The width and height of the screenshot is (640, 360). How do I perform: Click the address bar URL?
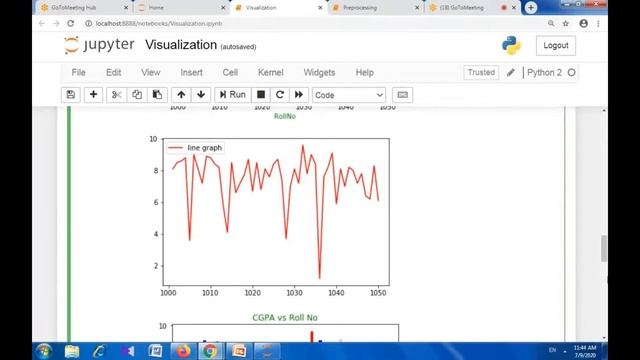tap(159, 24)
